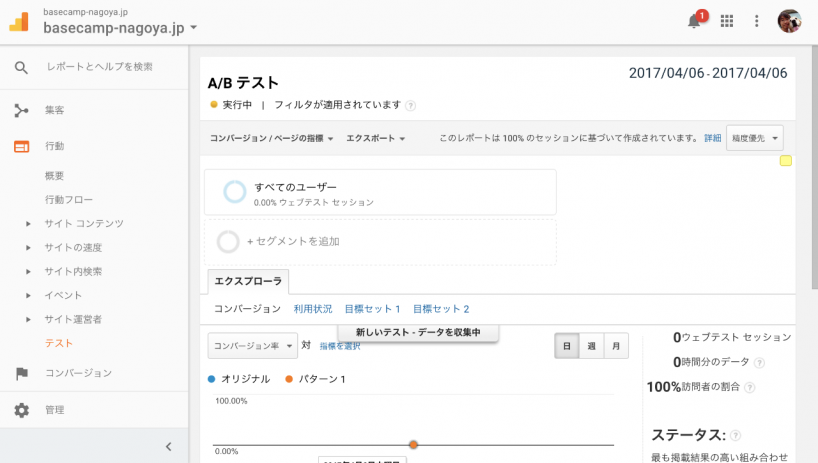This screenshot has width=818, height=463.
Task: Open the three-dot more options menu
Action: 757,21
